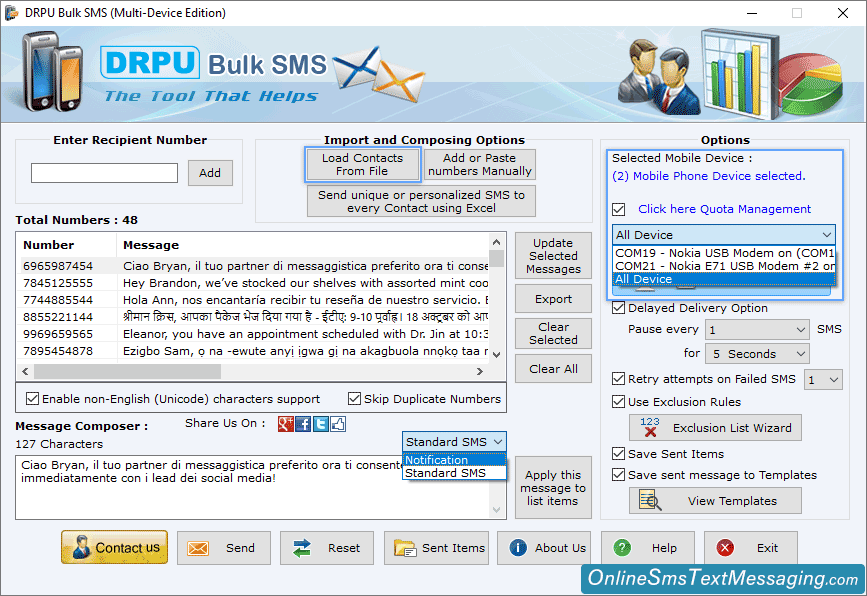Image resolution: width=867 pixels, height=596 pixels.
Task: Uncheck Save Sent Items
Action: pos(619,454)
